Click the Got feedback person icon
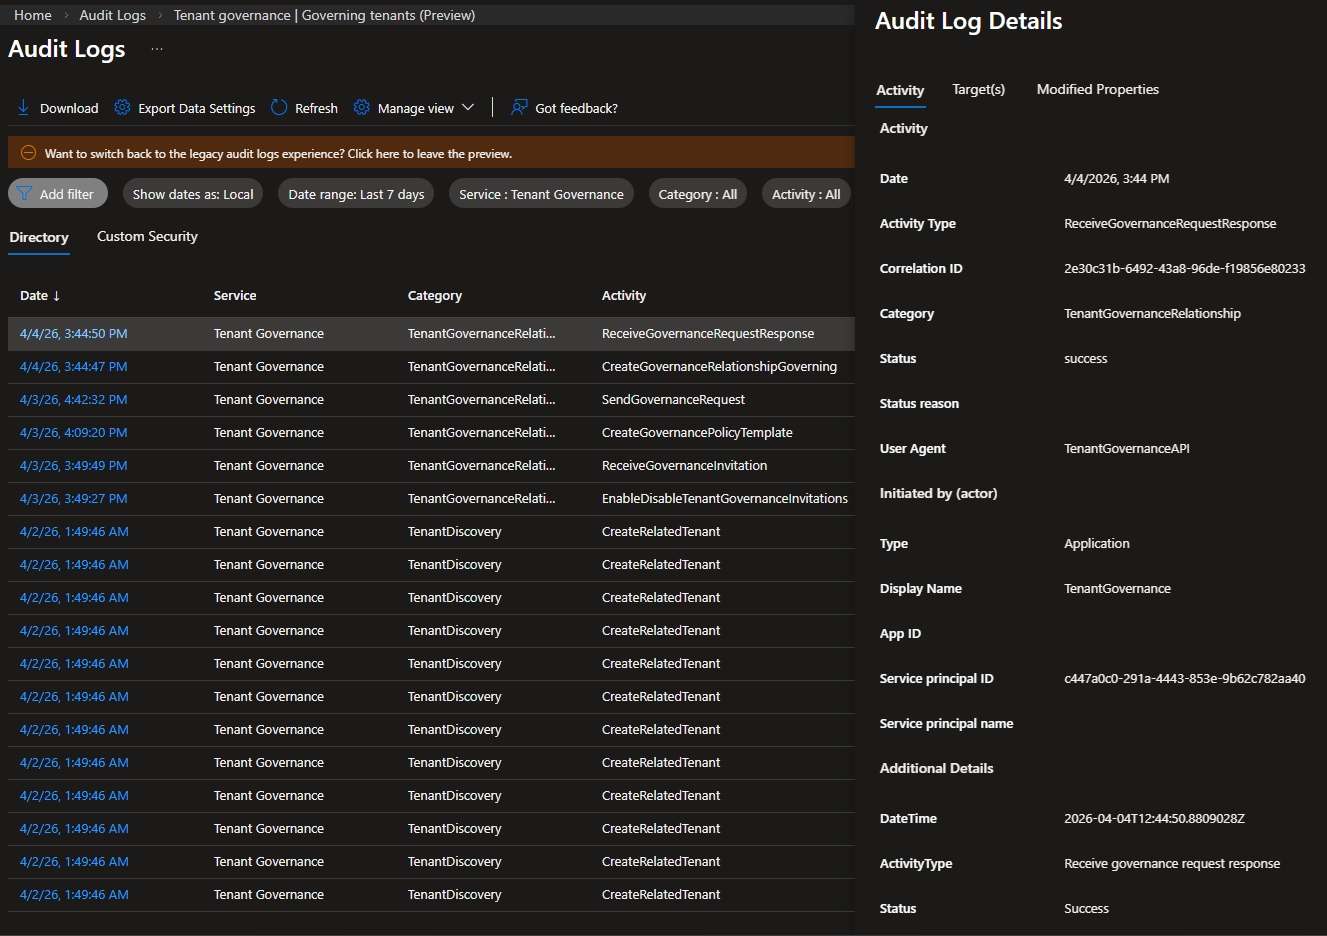Viewport: 1327px width, 936px height. pyautogui.click(x=519, y=108)
